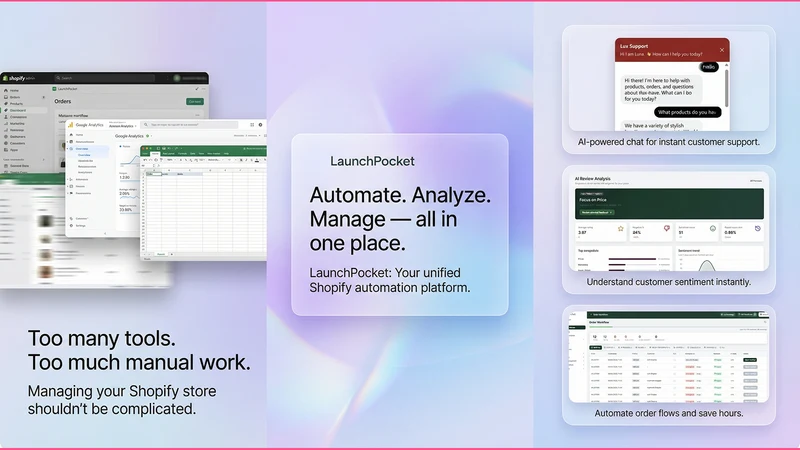Click the Order Workflow green progress bar
800x450 pixels.
601,327
